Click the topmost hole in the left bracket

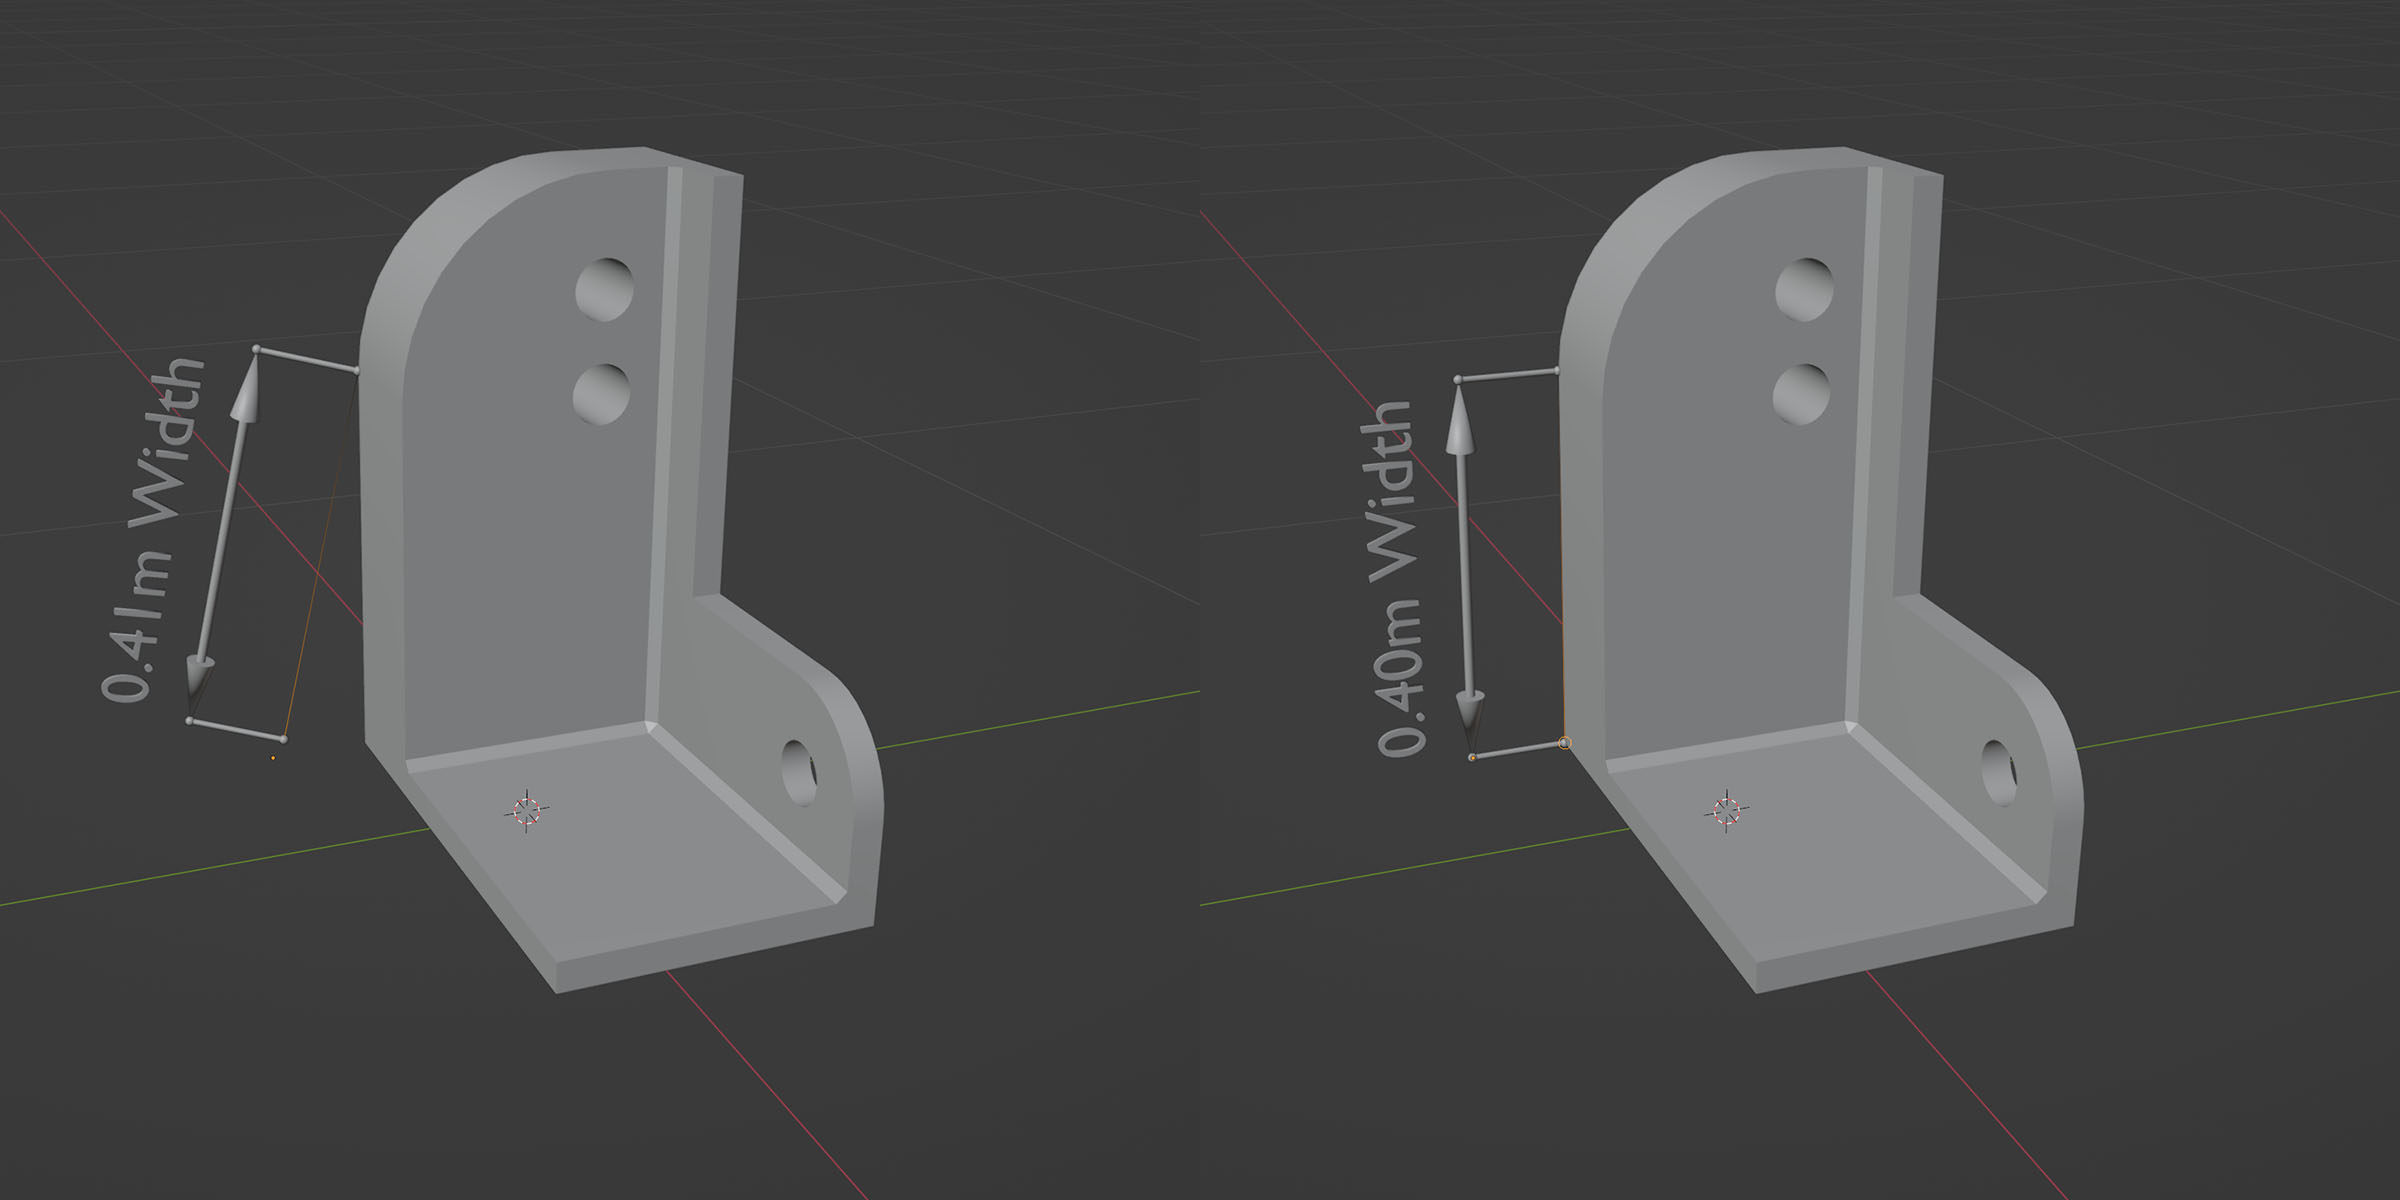[x=605, y=289]
